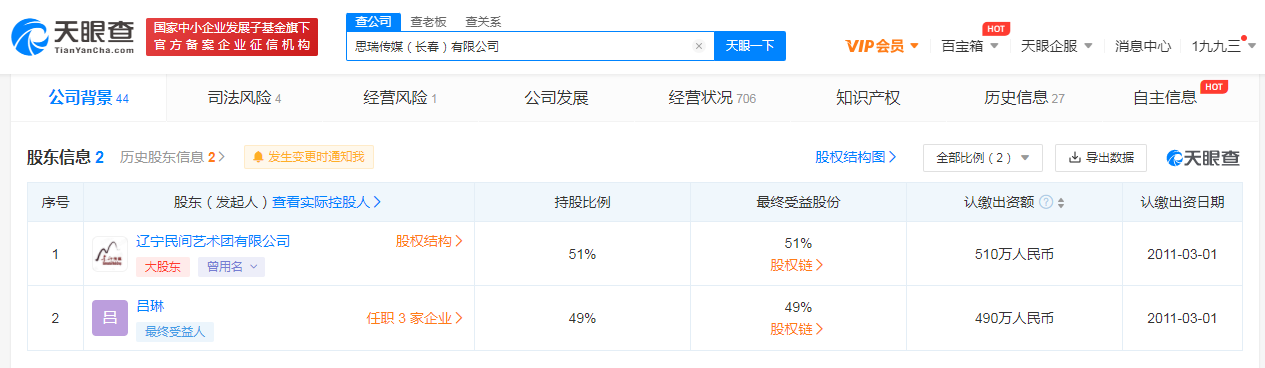Click the purple 吕 avatar icon
The width and height of the screenshot is (1265, 368).
tap(109, 318)
